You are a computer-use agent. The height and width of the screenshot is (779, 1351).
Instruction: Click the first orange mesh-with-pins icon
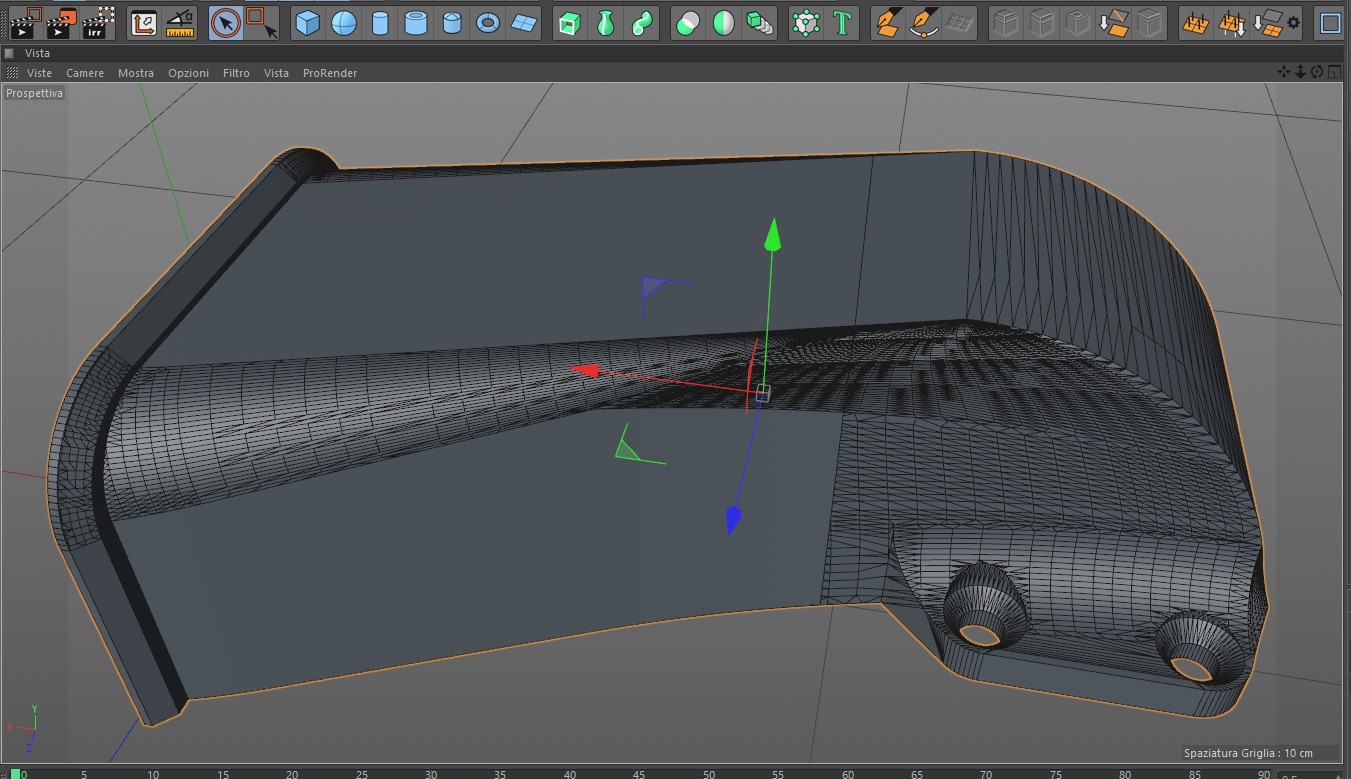(1195, 23)
